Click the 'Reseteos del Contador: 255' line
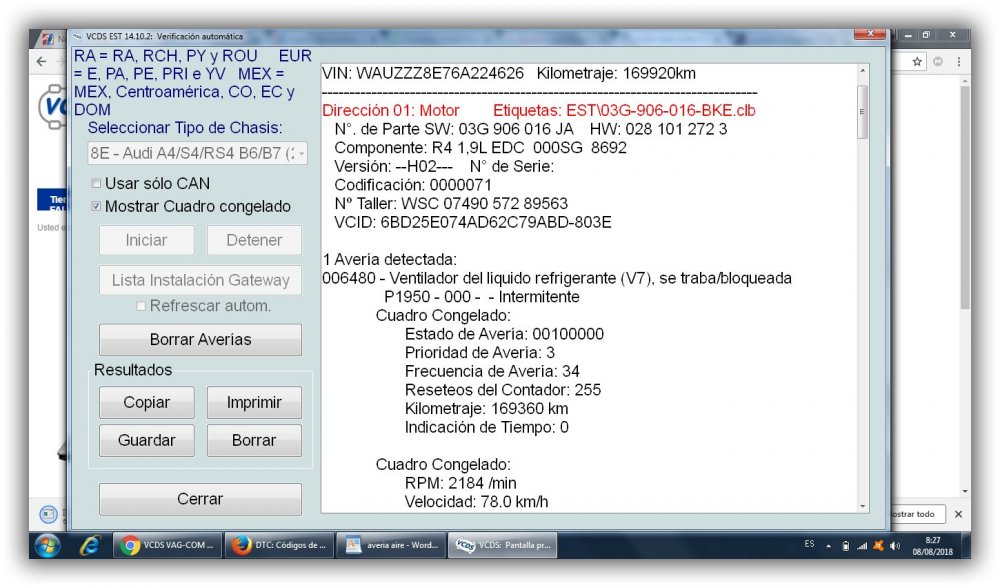The image size is (1000, 588). coord(503,390)
